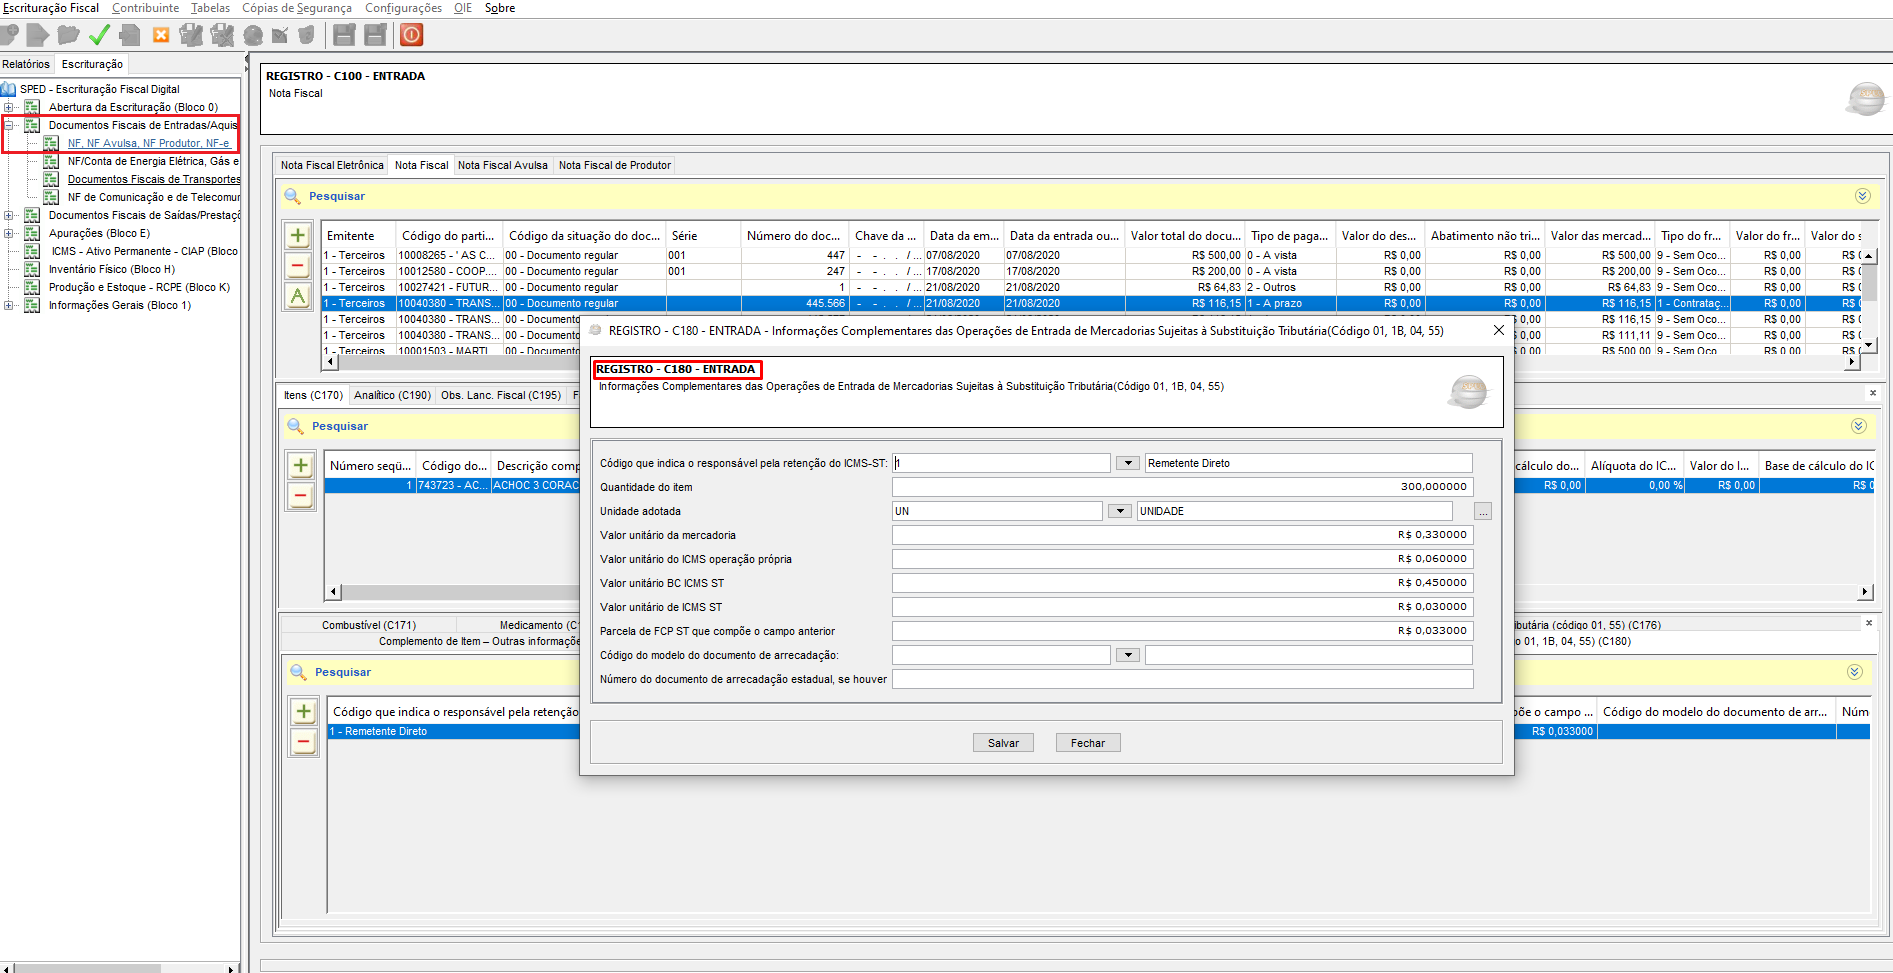Open the Unidade adotada dropdown arrow
This screenshot has height=973, width=1893.
(x=1119, y=511)
